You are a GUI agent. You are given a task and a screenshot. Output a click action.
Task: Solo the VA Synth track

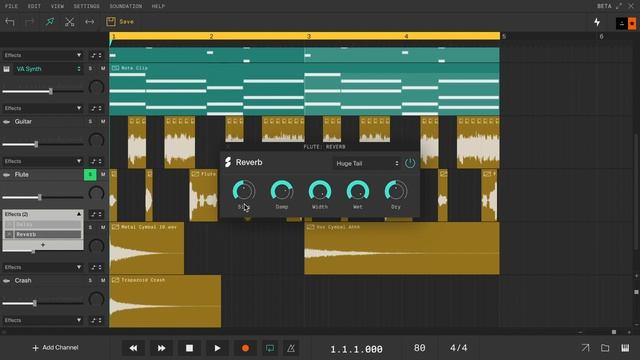point(90,69)
